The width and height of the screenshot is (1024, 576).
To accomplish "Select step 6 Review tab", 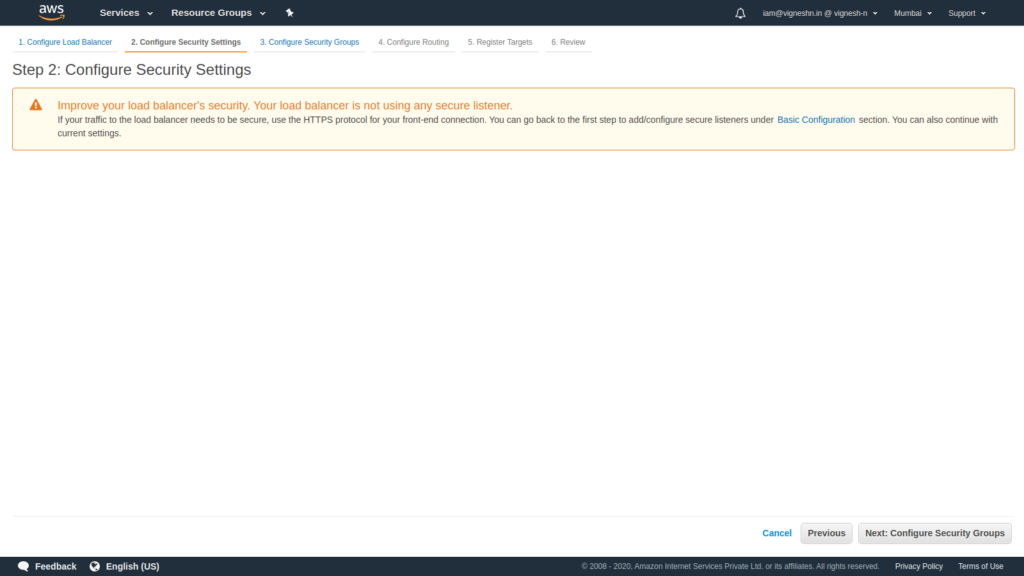I will coord(568,42).
